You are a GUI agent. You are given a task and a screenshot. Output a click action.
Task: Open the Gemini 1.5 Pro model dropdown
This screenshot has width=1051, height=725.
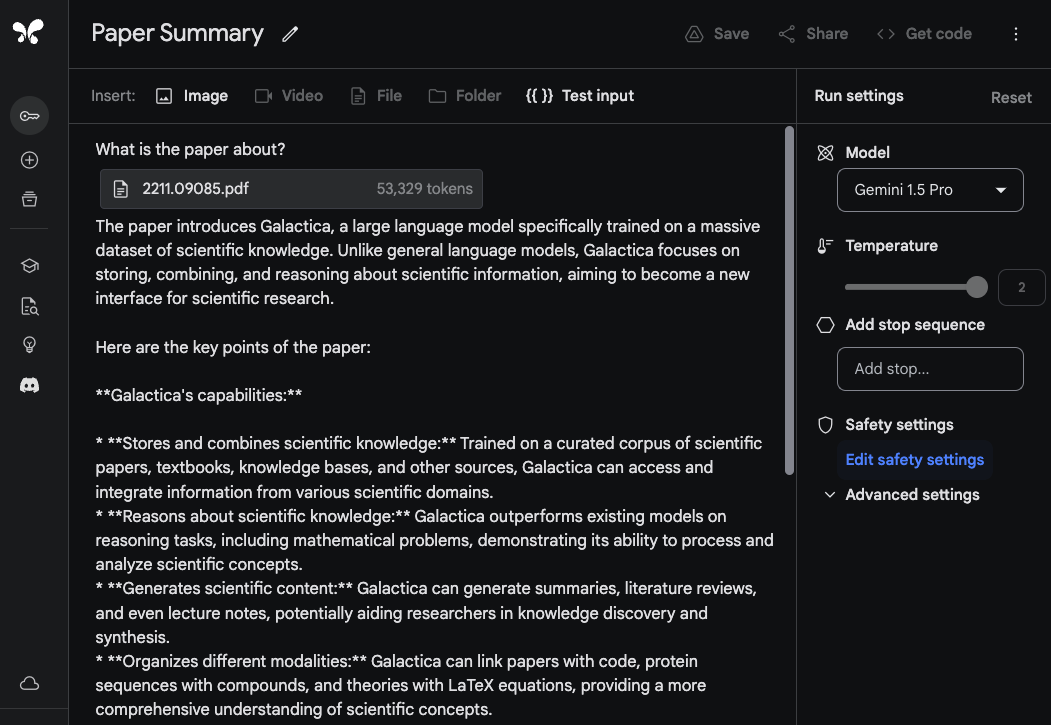[929, 190]
